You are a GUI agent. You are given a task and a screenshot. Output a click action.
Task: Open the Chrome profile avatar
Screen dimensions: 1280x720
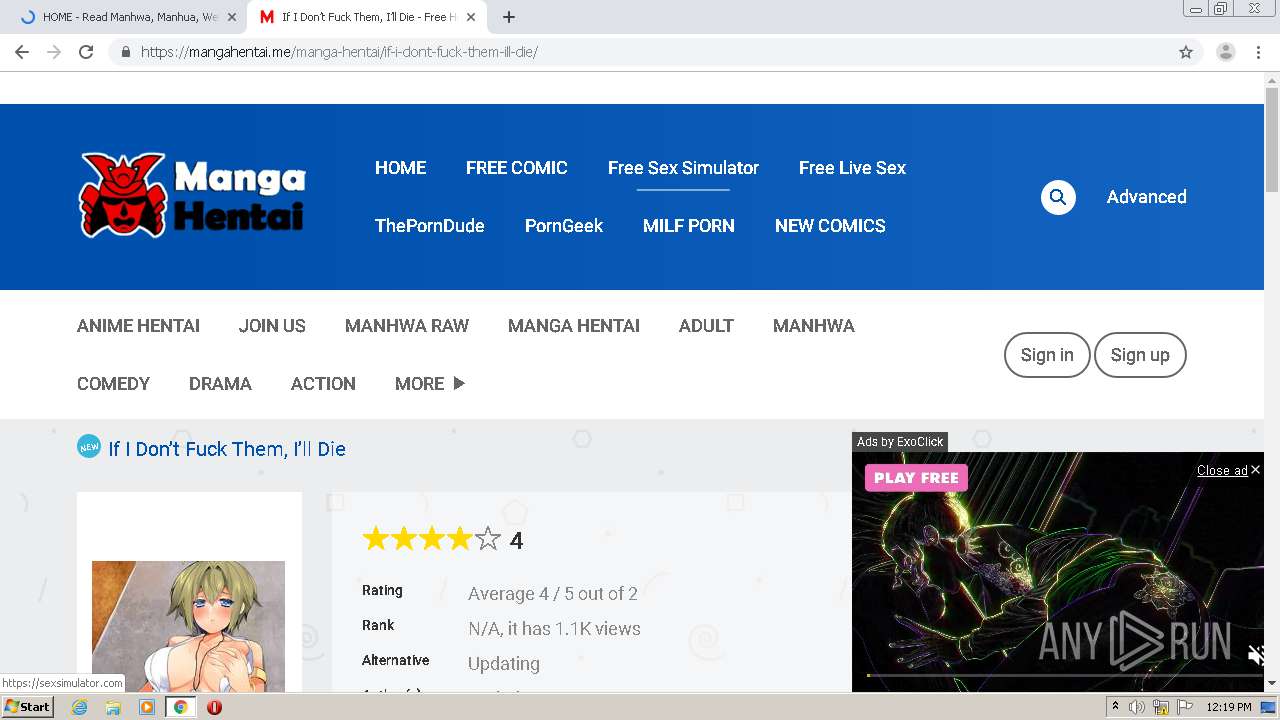(x=1225, y=52)
